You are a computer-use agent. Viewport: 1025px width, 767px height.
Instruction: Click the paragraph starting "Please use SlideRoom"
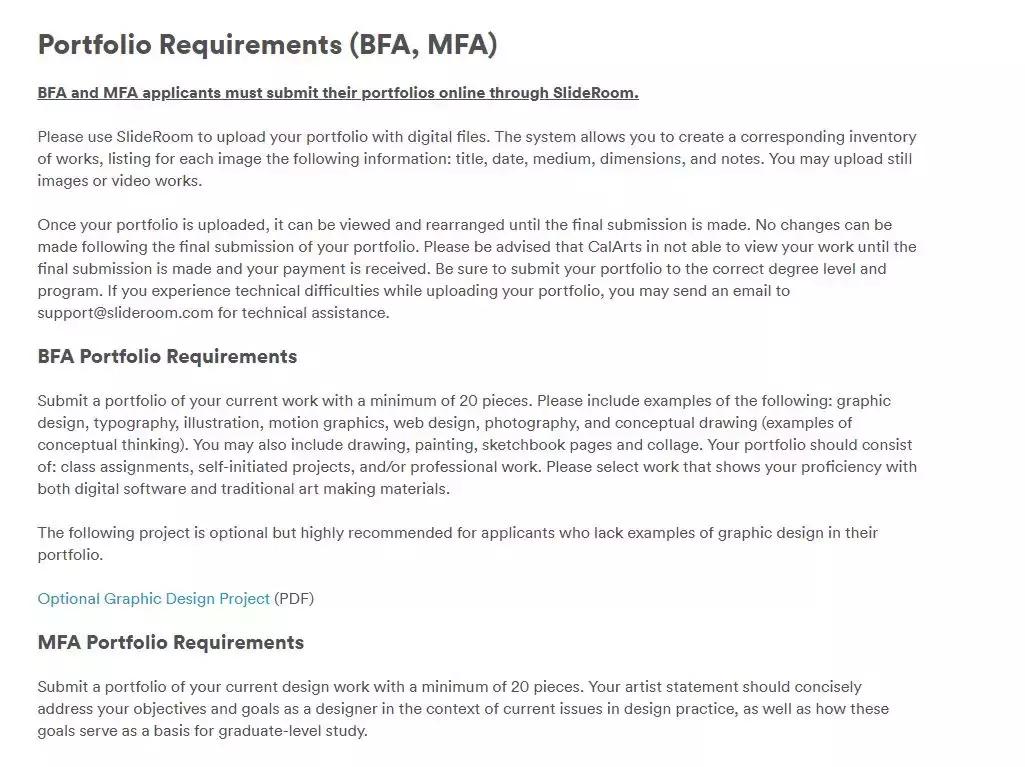pyautogui.click(x=476, y=158)
